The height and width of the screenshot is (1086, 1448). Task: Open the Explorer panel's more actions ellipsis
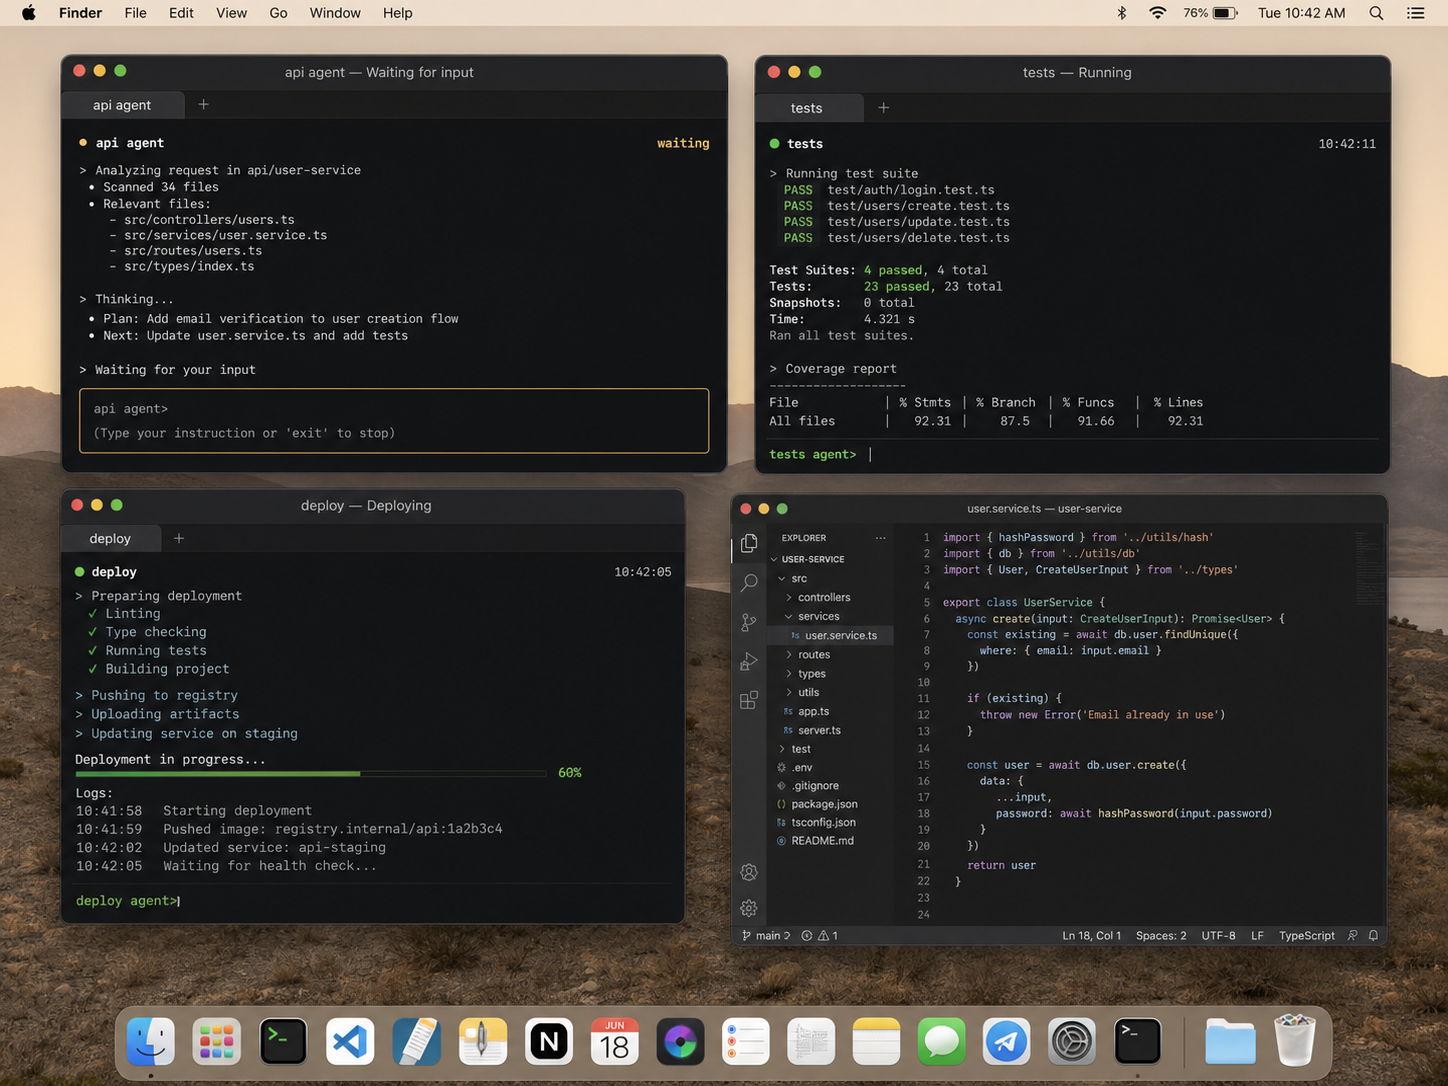coord(881,538)
